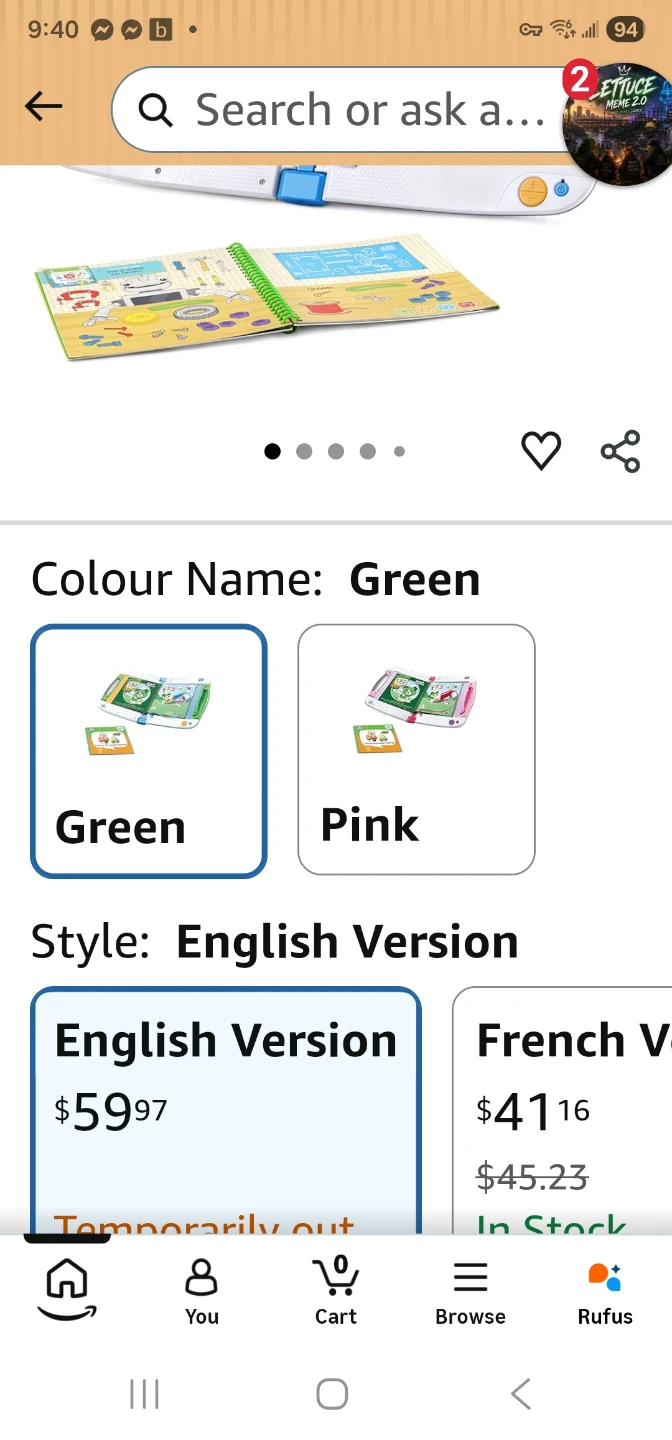Go to third image carousel dot
This screenshot has width=672, height=1440.
click(x=336, y=452)
